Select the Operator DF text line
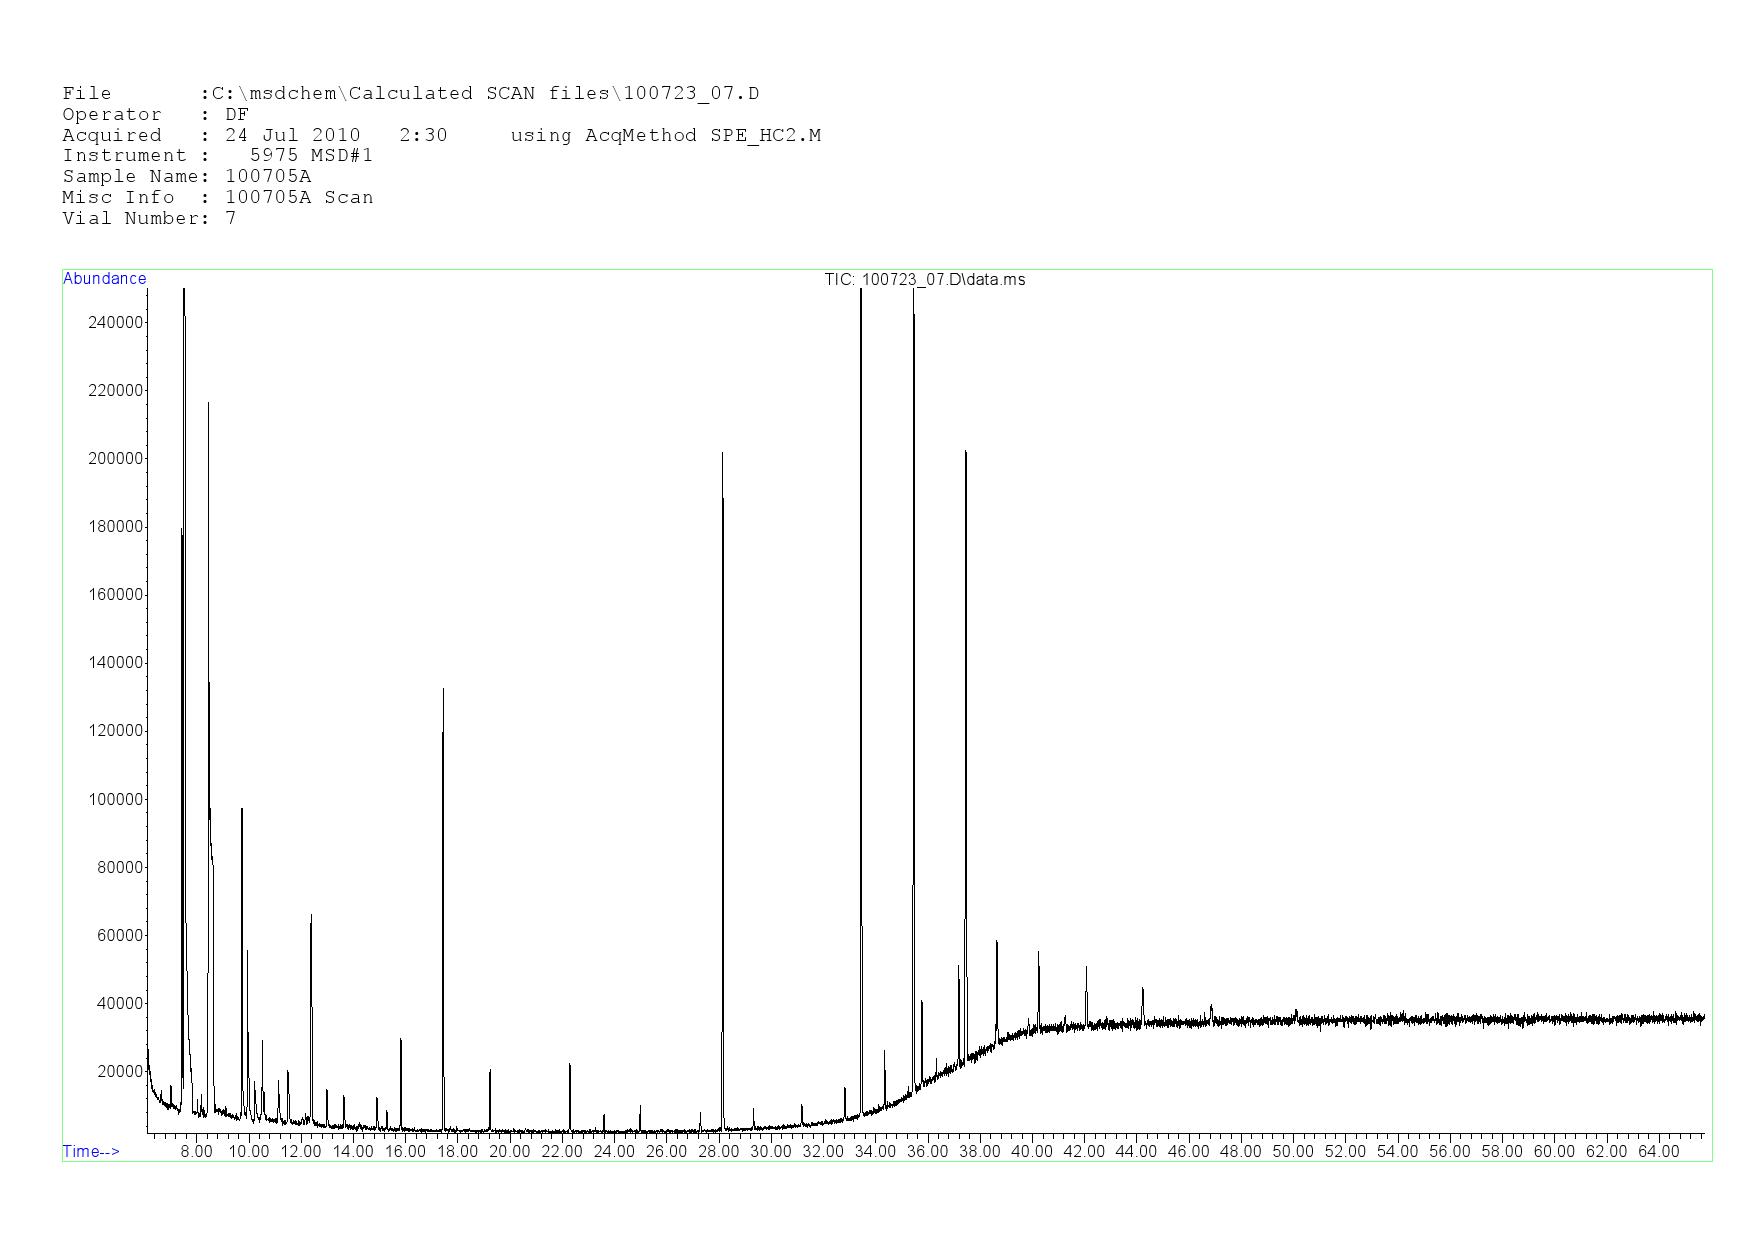This screenshot has width=1754, height=1240. pos(155,114)
